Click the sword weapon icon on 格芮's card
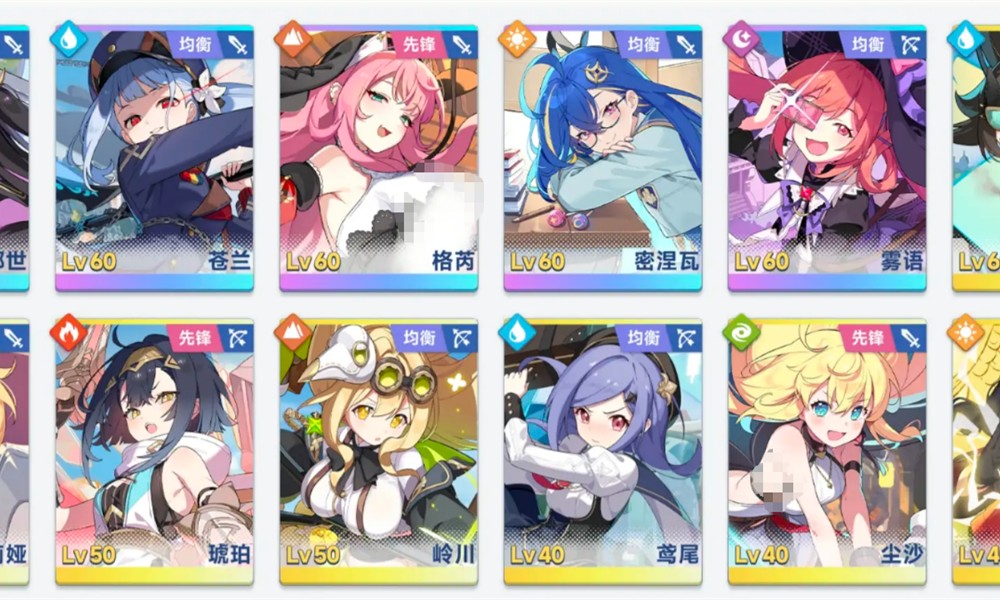The height and width of the screenshot is (600, 1000). [x=461, y=45]
